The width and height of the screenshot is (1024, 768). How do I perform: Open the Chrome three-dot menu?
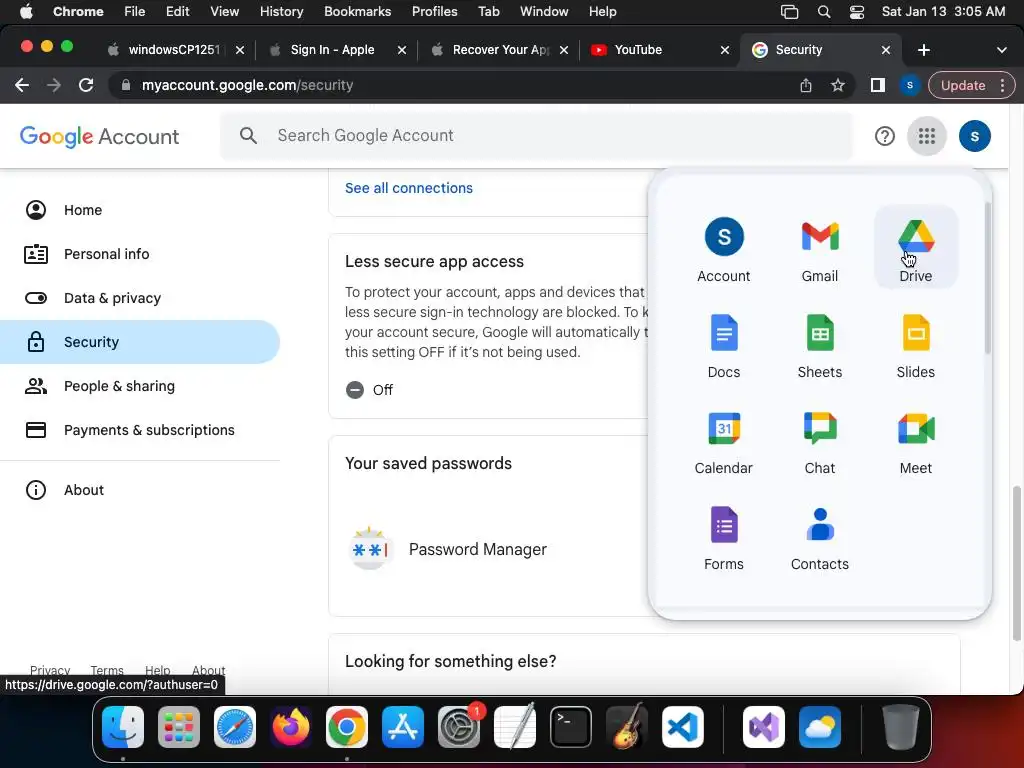(x=1002, y=85)
